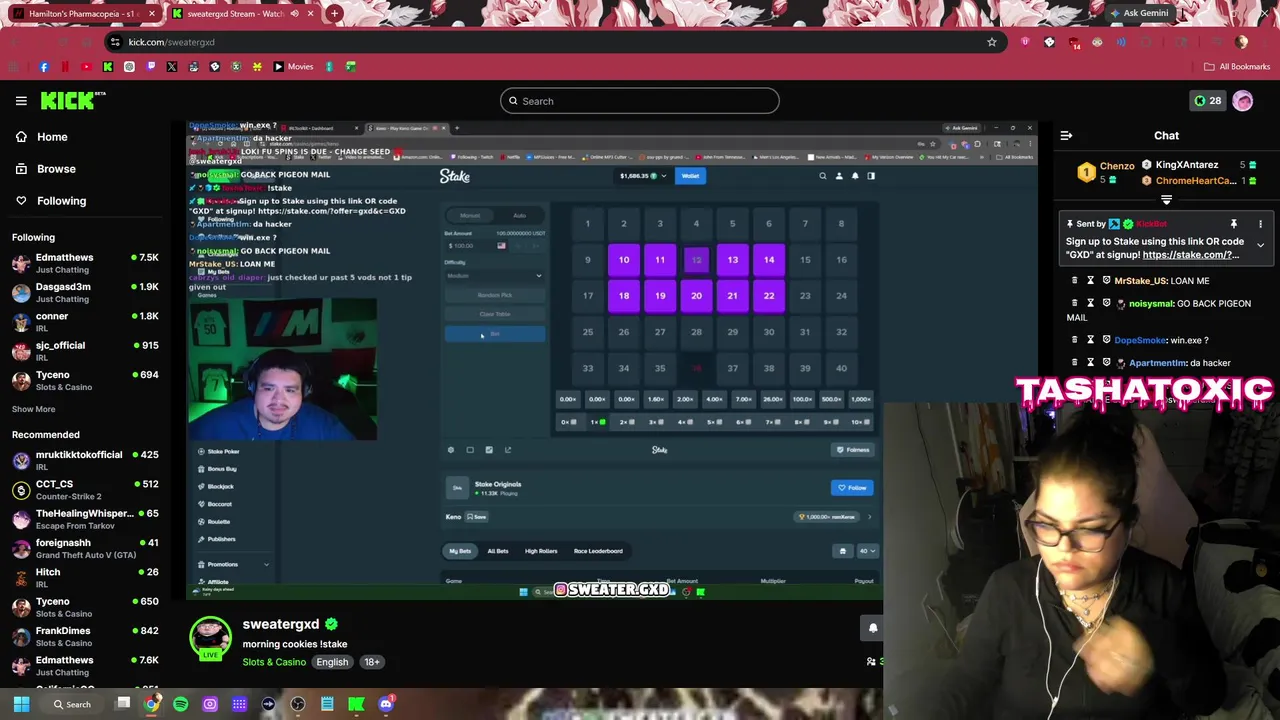Toggle notification bell for sweatergxd
The height and width of the screenshot is (720, 1280).
coord(872,628)
